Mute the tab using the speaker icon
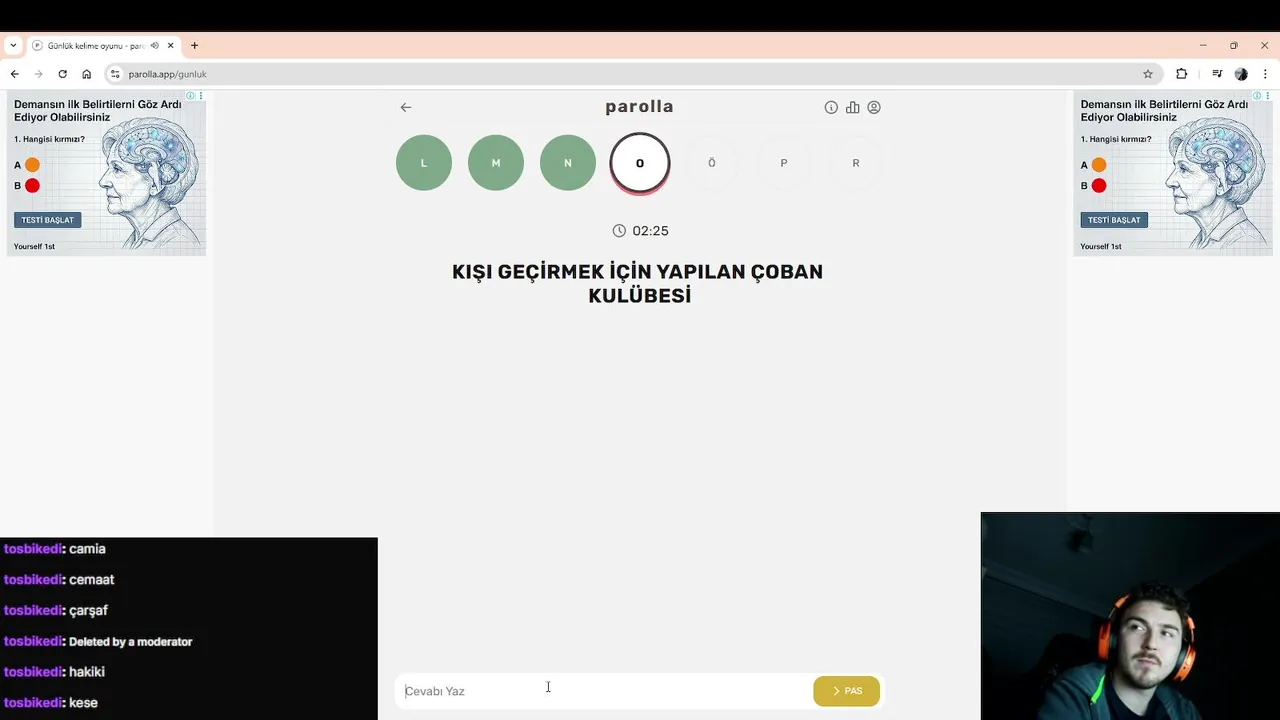1280x720 pixels. [154, 46]
